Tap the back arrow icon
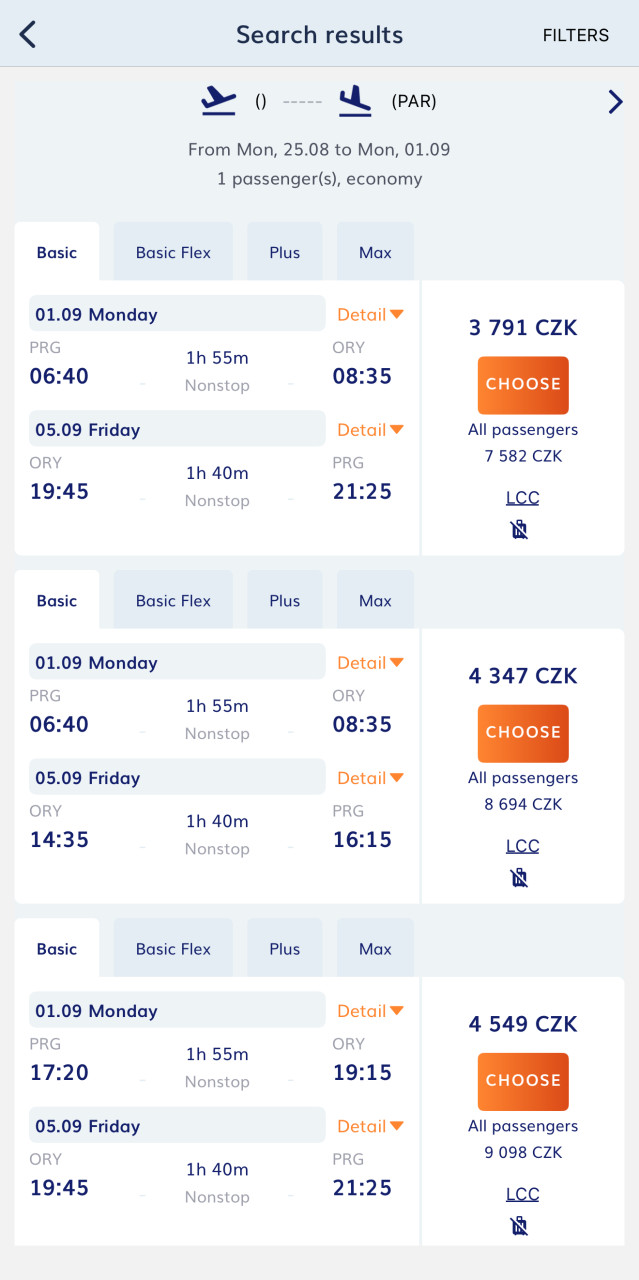This screenshot has width=639, height=1280. [28, 34]
